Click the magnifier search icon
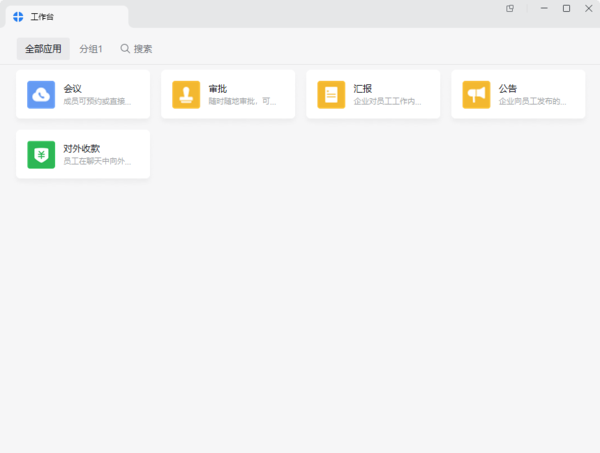Image resolution: width=600 pixels, height=453 pixels. click(x=125, y=48)
